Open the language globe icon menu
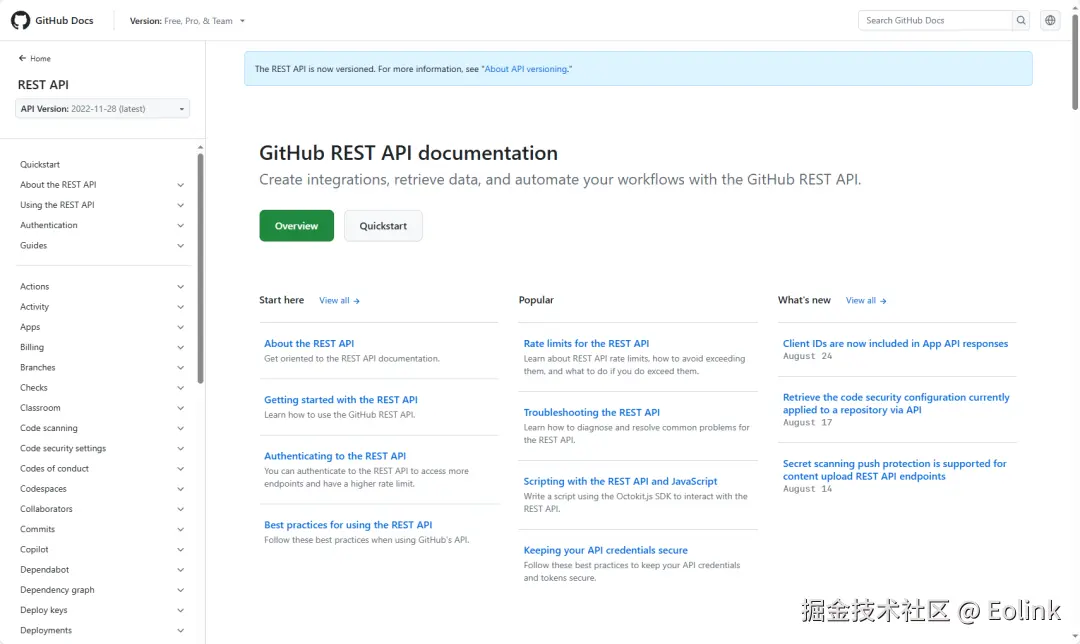 coord(1050,20)
